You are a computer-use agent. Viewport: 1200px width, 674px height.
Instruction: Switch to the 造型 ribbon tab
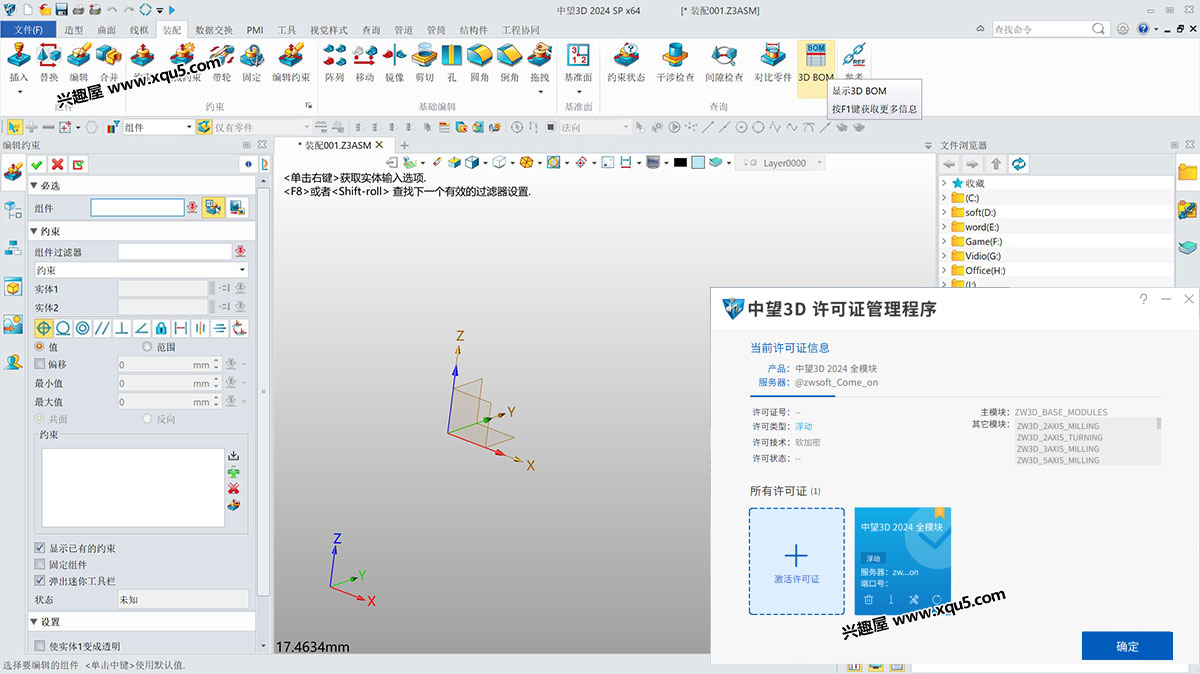(x=74, y=30)
